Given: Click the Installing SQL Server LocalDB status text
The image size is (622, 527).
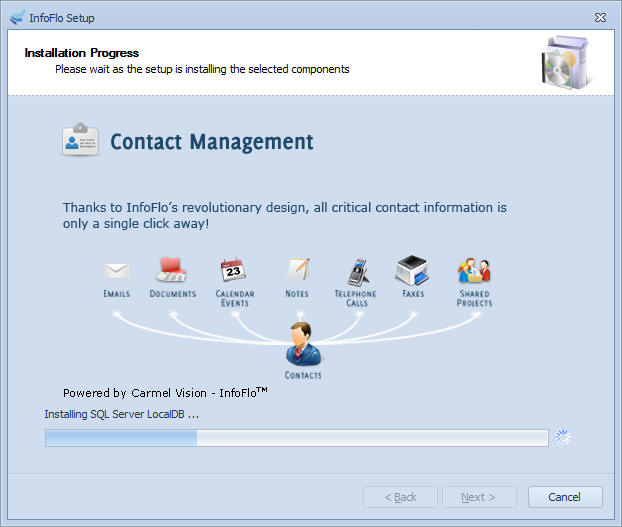Looking at the screenshot, I should click(x=122, y=414).
